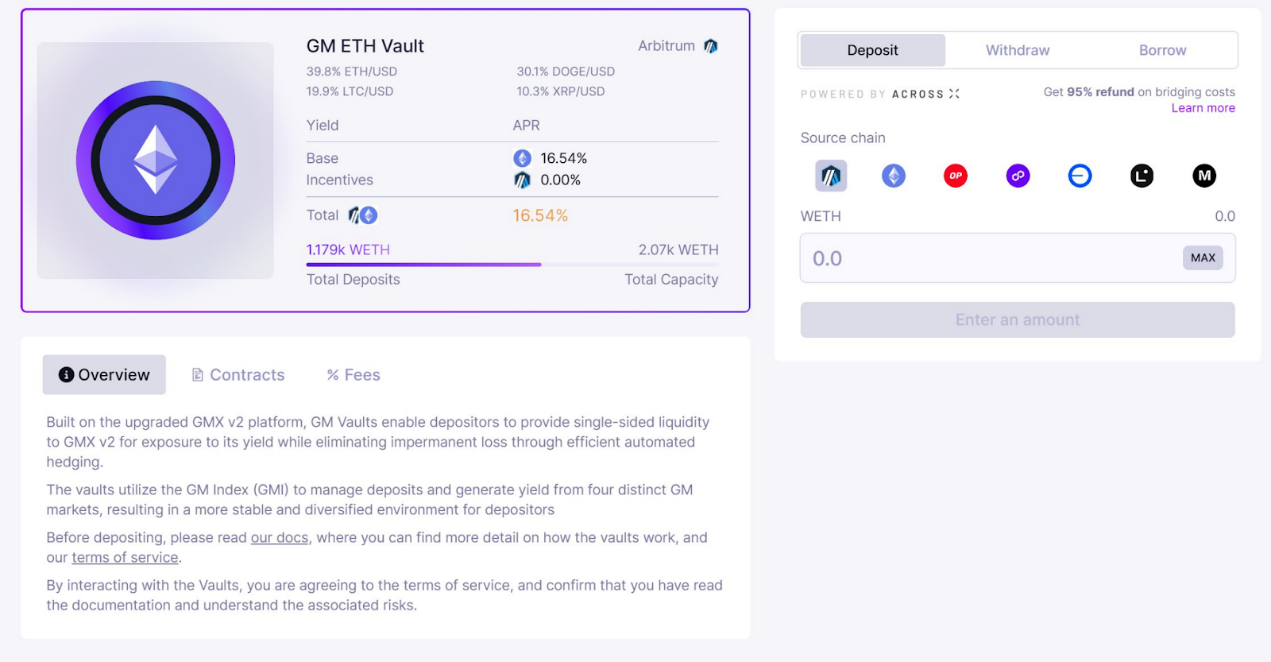The image size is (1271, 662).
Task: Select the Deposit tab
Action: pos(872,50)
